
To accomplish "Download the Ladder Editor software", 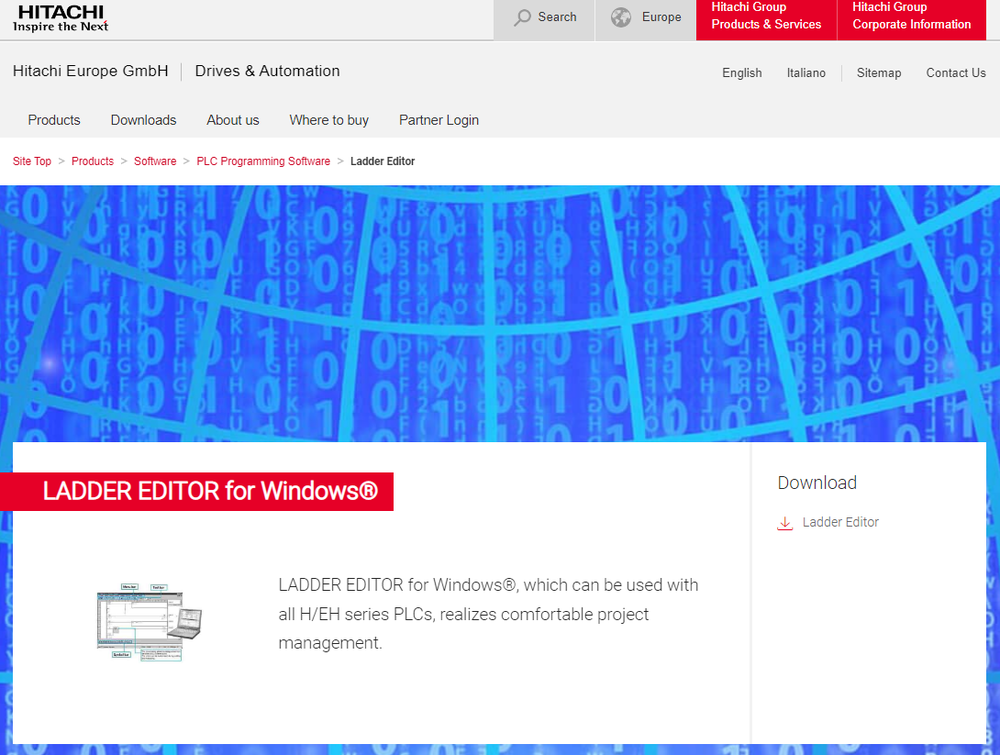I will [840, 522].
